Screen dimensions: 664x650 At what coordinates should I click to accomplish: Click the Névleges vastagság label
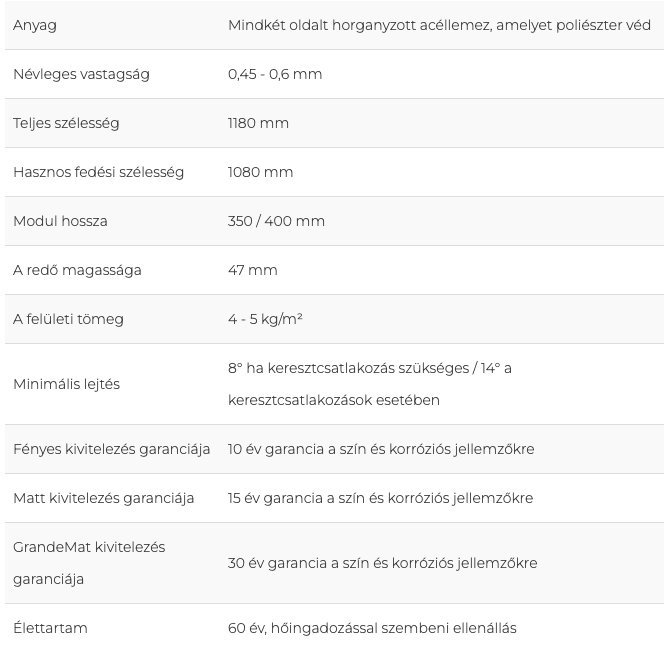[x=81, y=75]
